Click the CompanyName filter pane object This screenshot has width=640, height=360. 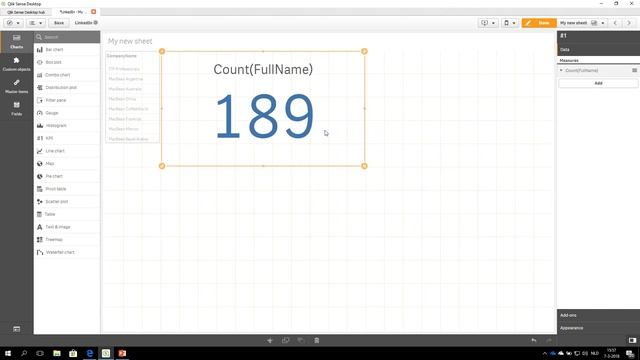[132, 97]
